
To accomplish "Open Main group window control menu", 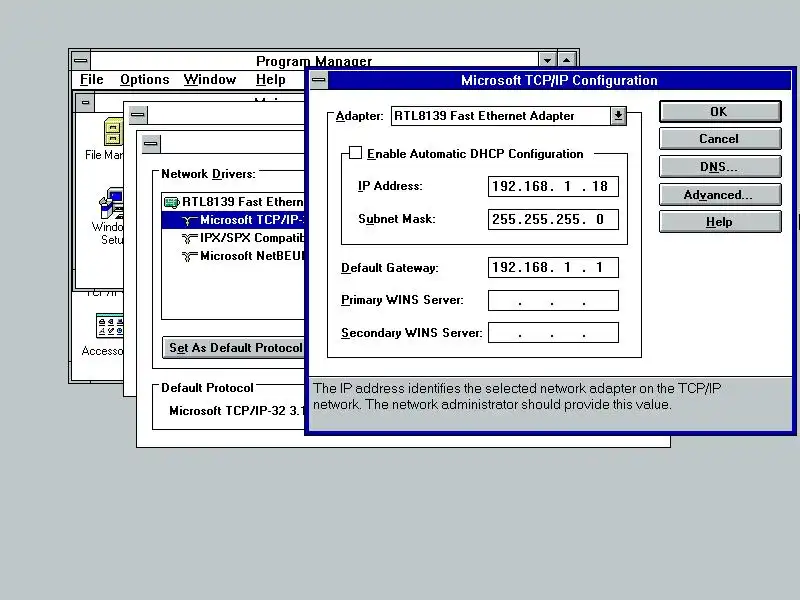I will [85, 103].
